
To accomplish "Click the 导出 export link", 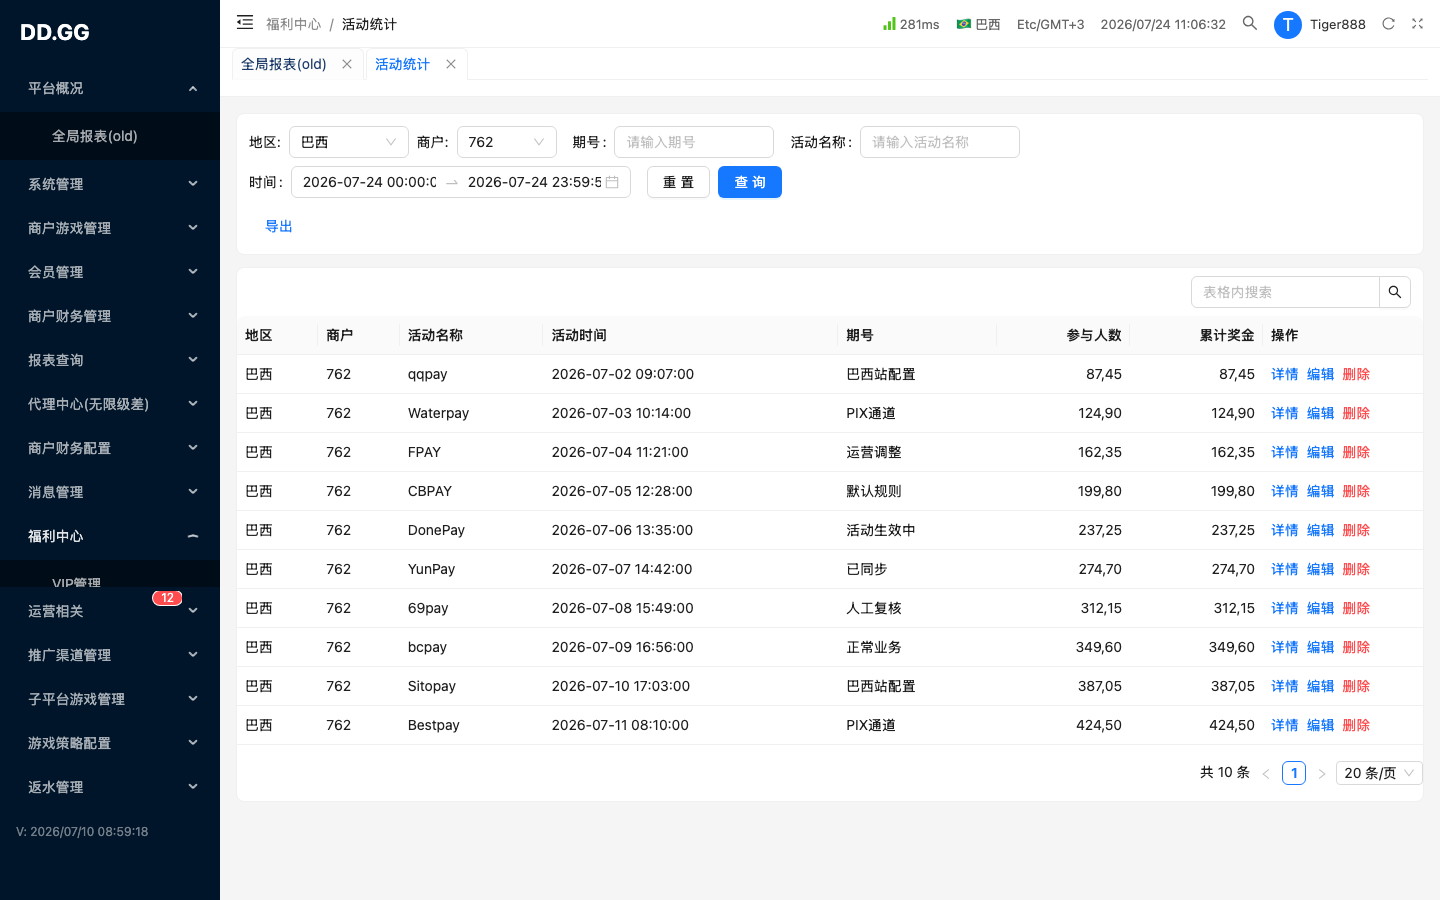I will point(279,226).
